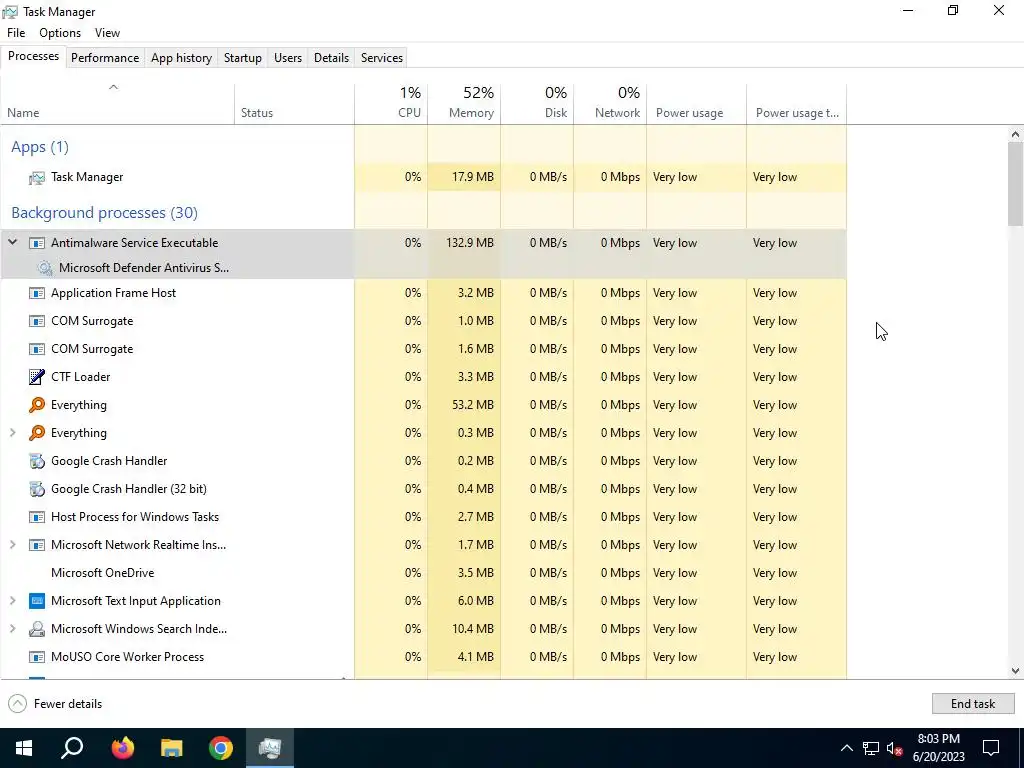Launch Google Chrome from the taskbar
Screen dimensions: 1024x768
coord(221,748)
